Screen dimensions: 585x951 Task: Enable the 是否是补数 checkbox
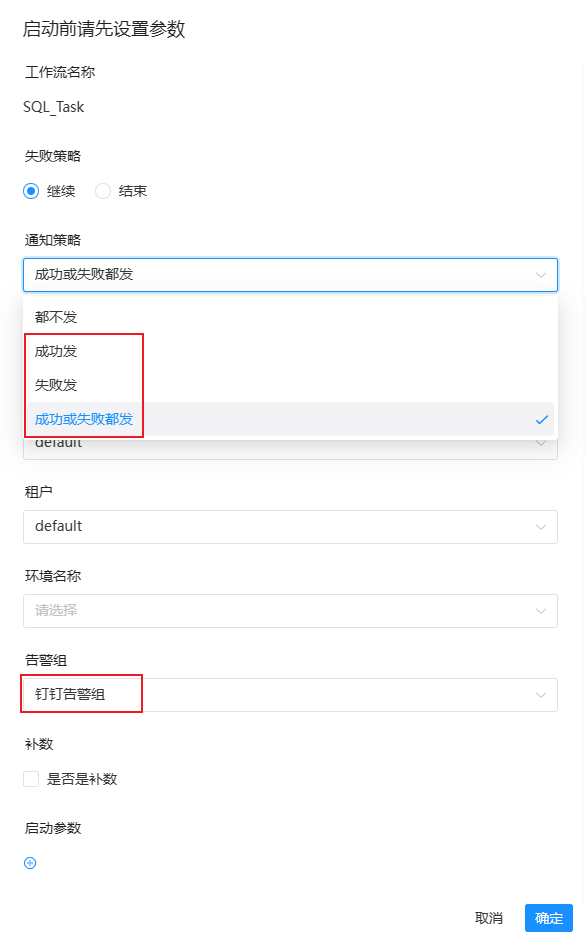coord(31,779)
